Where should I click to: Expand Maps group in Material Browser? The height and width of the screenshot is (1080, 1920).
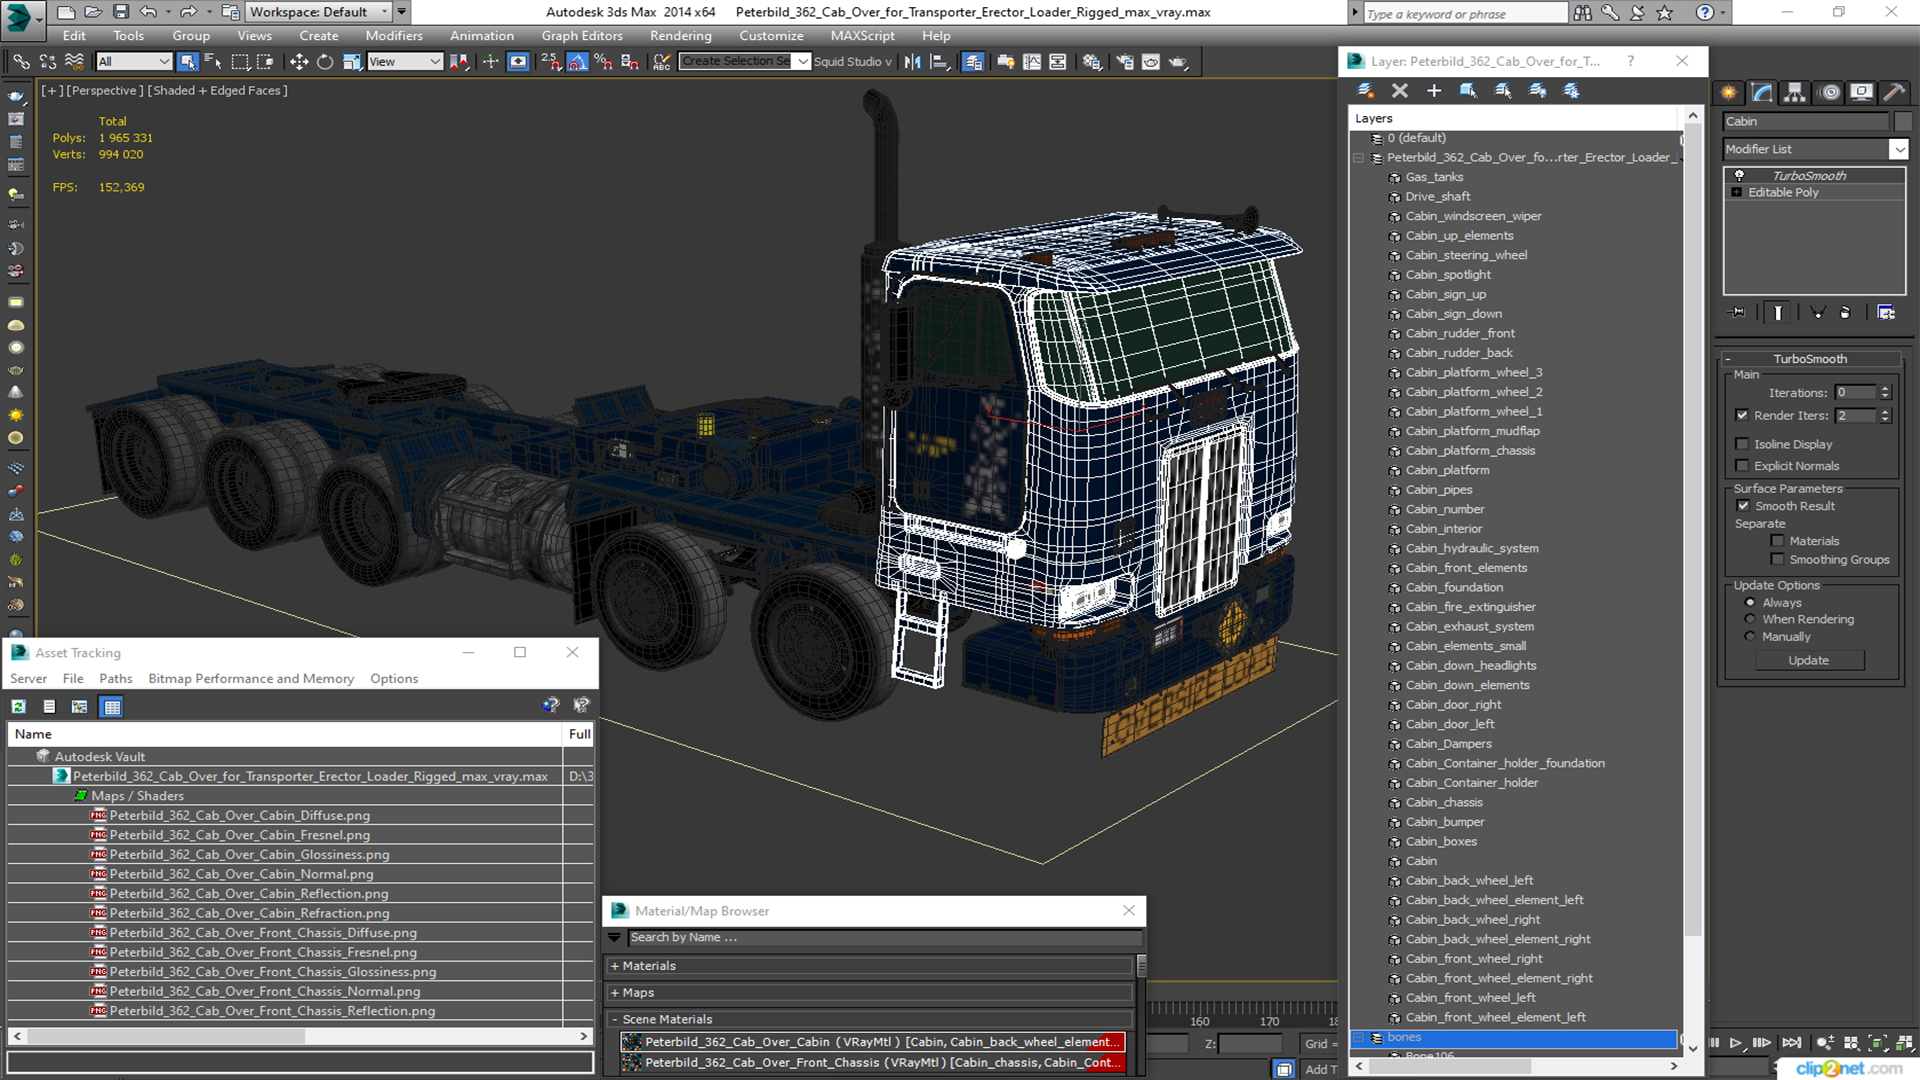[615, 993]
